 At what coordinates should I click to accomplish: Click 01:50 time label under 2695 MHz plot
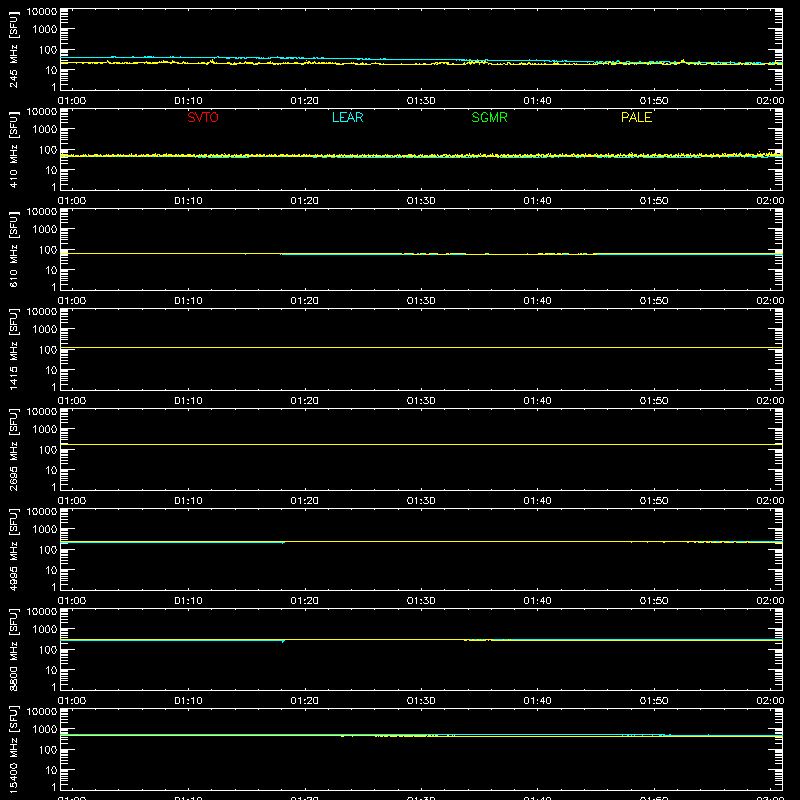click(x=654, y=501)
